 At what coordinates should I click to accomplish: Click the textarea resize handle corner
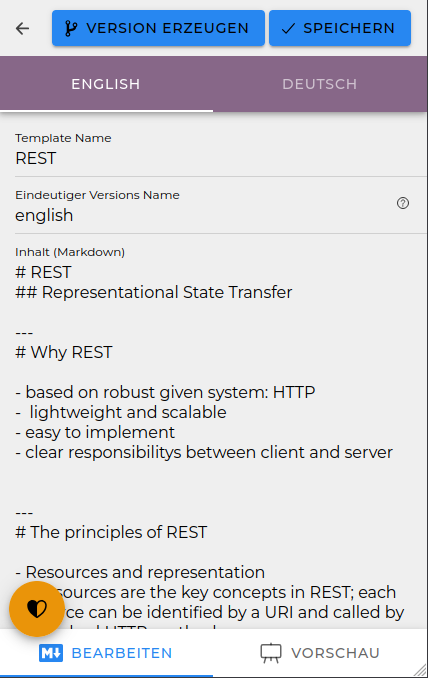(420, 670)
